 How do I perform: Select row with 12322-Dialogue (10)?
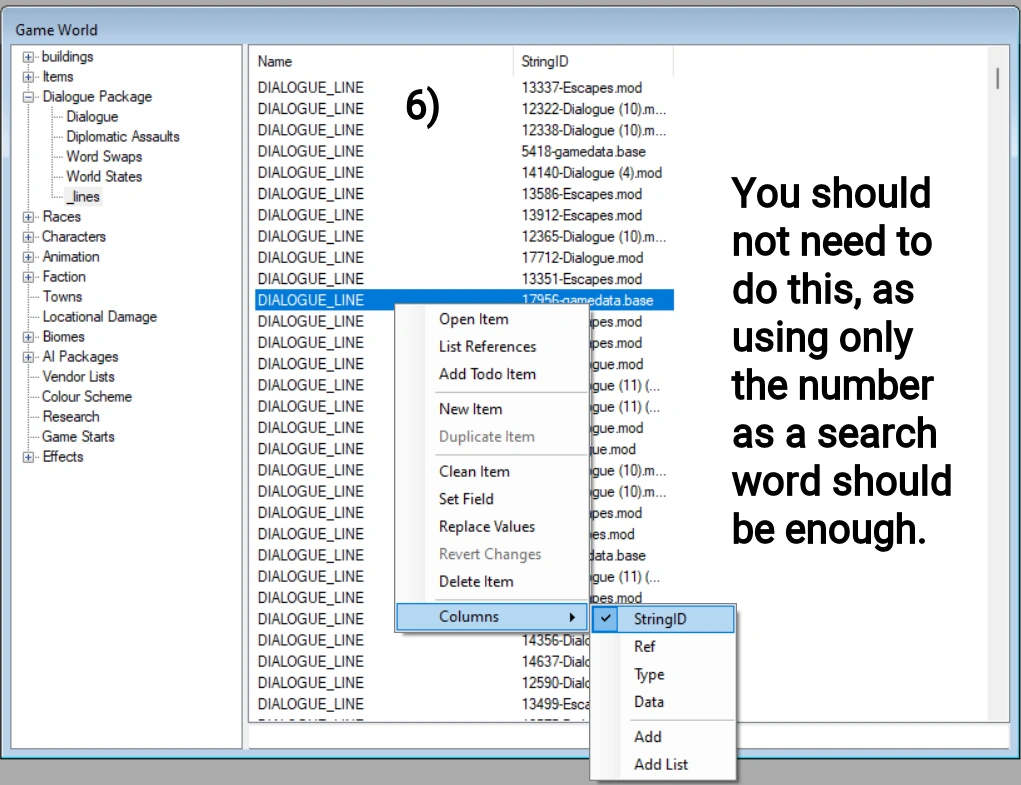pyautogui.click(x=464, y=109)
